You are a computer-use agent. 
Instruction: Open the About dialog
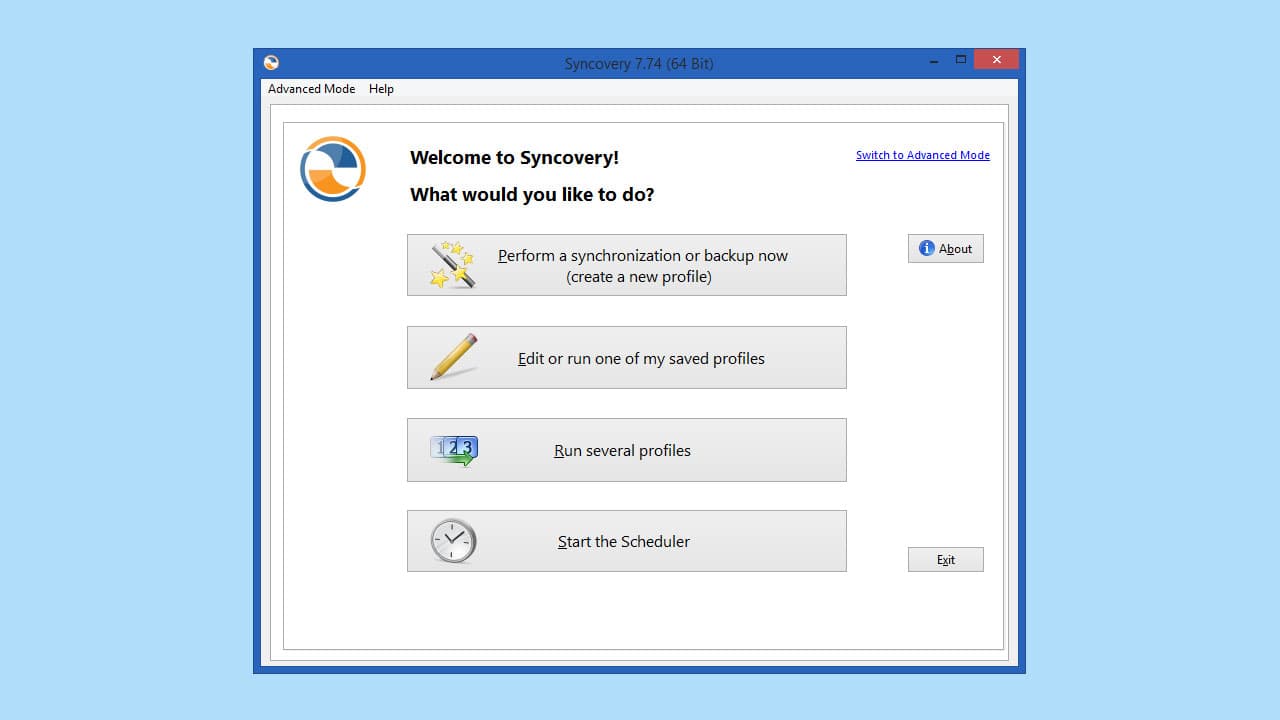[x=945, y=248]
